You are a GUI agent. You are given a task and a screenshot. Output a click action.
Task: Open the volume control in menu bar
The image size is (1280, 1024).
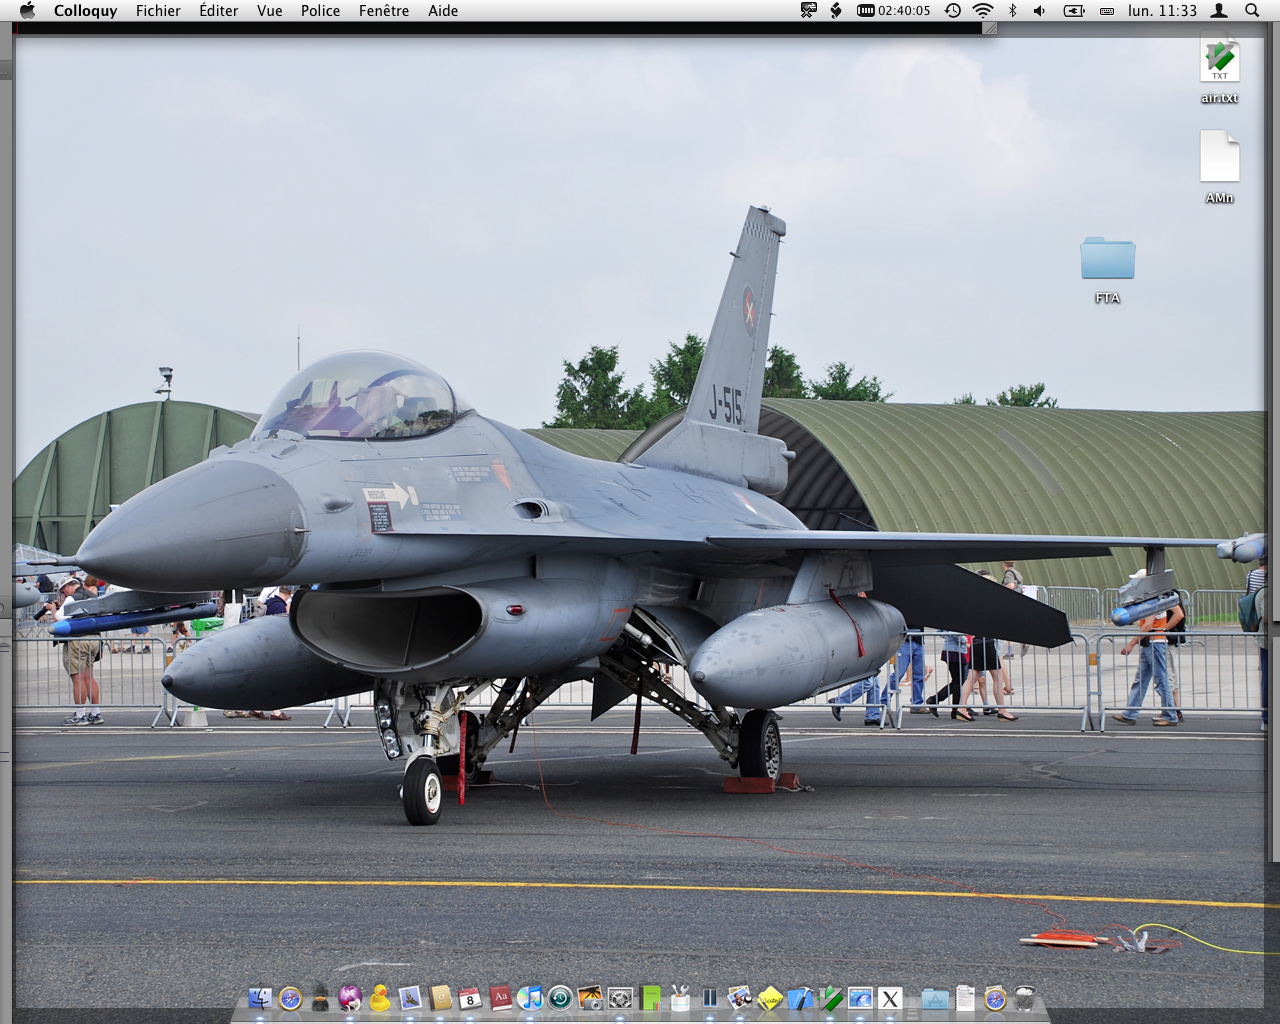pyautogui.click(x=1040, y=11)
